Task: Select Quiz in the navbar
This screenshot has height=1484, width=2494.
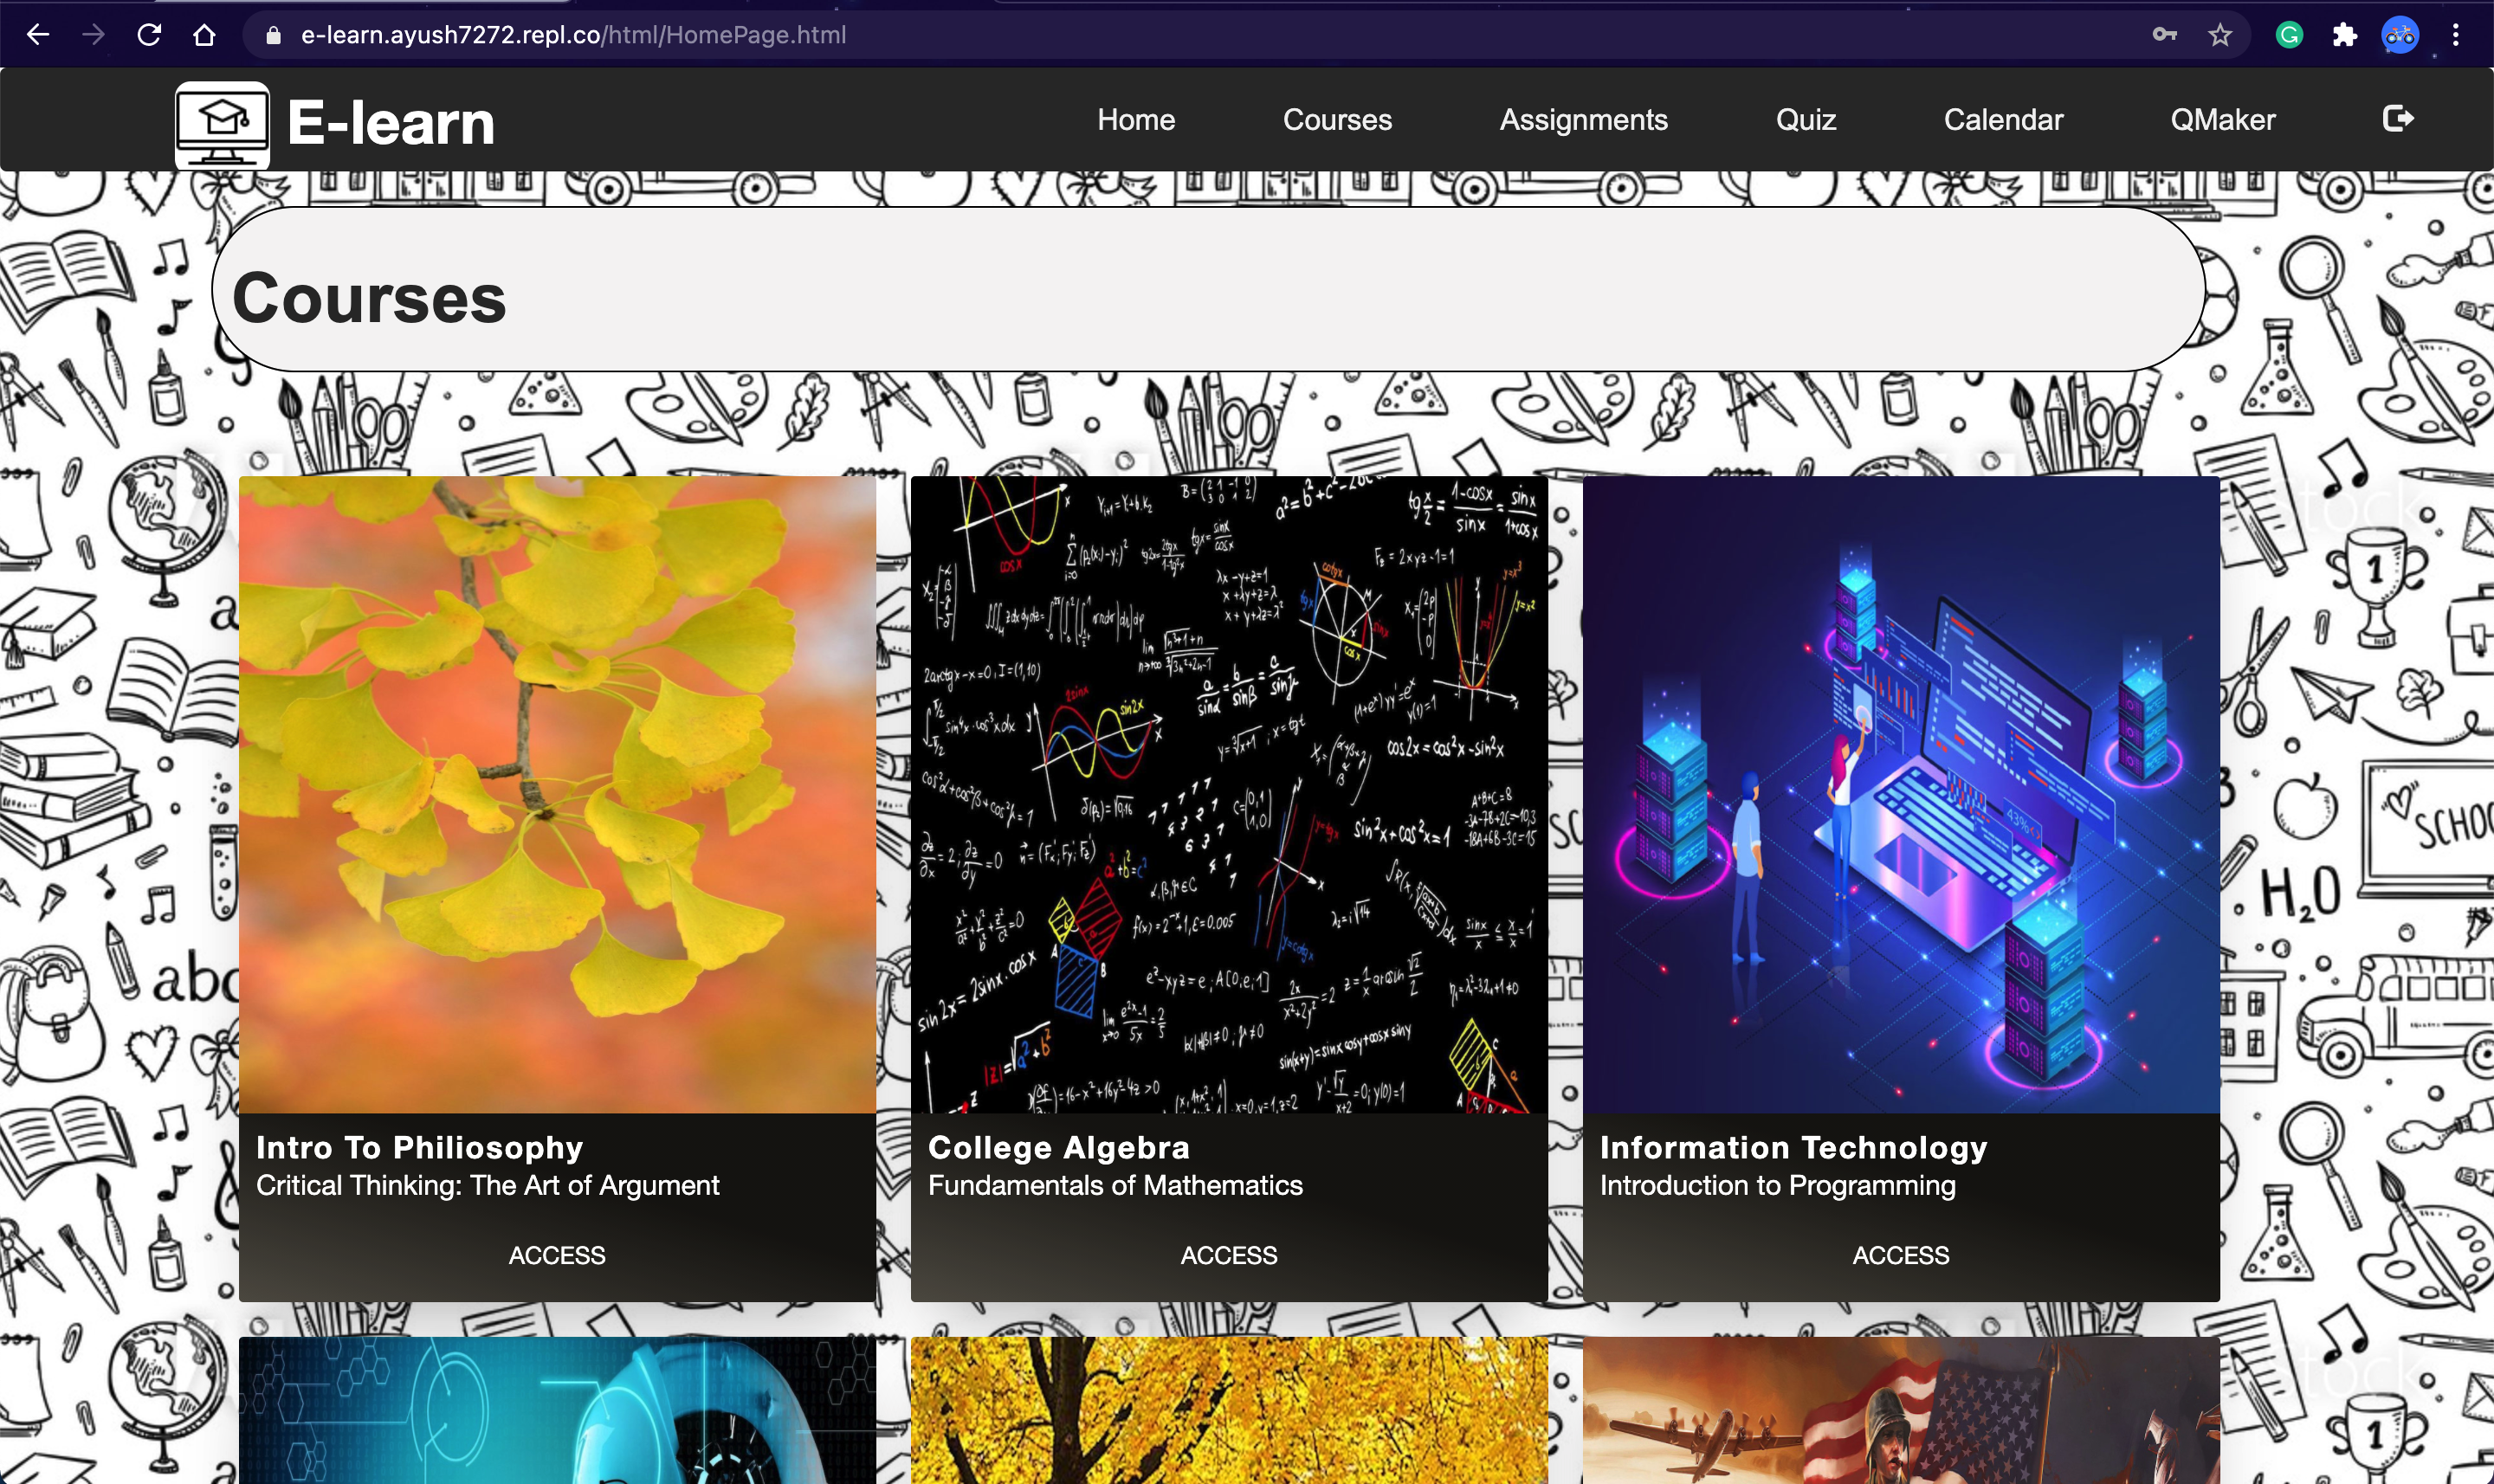Action: coord(1805,120)
